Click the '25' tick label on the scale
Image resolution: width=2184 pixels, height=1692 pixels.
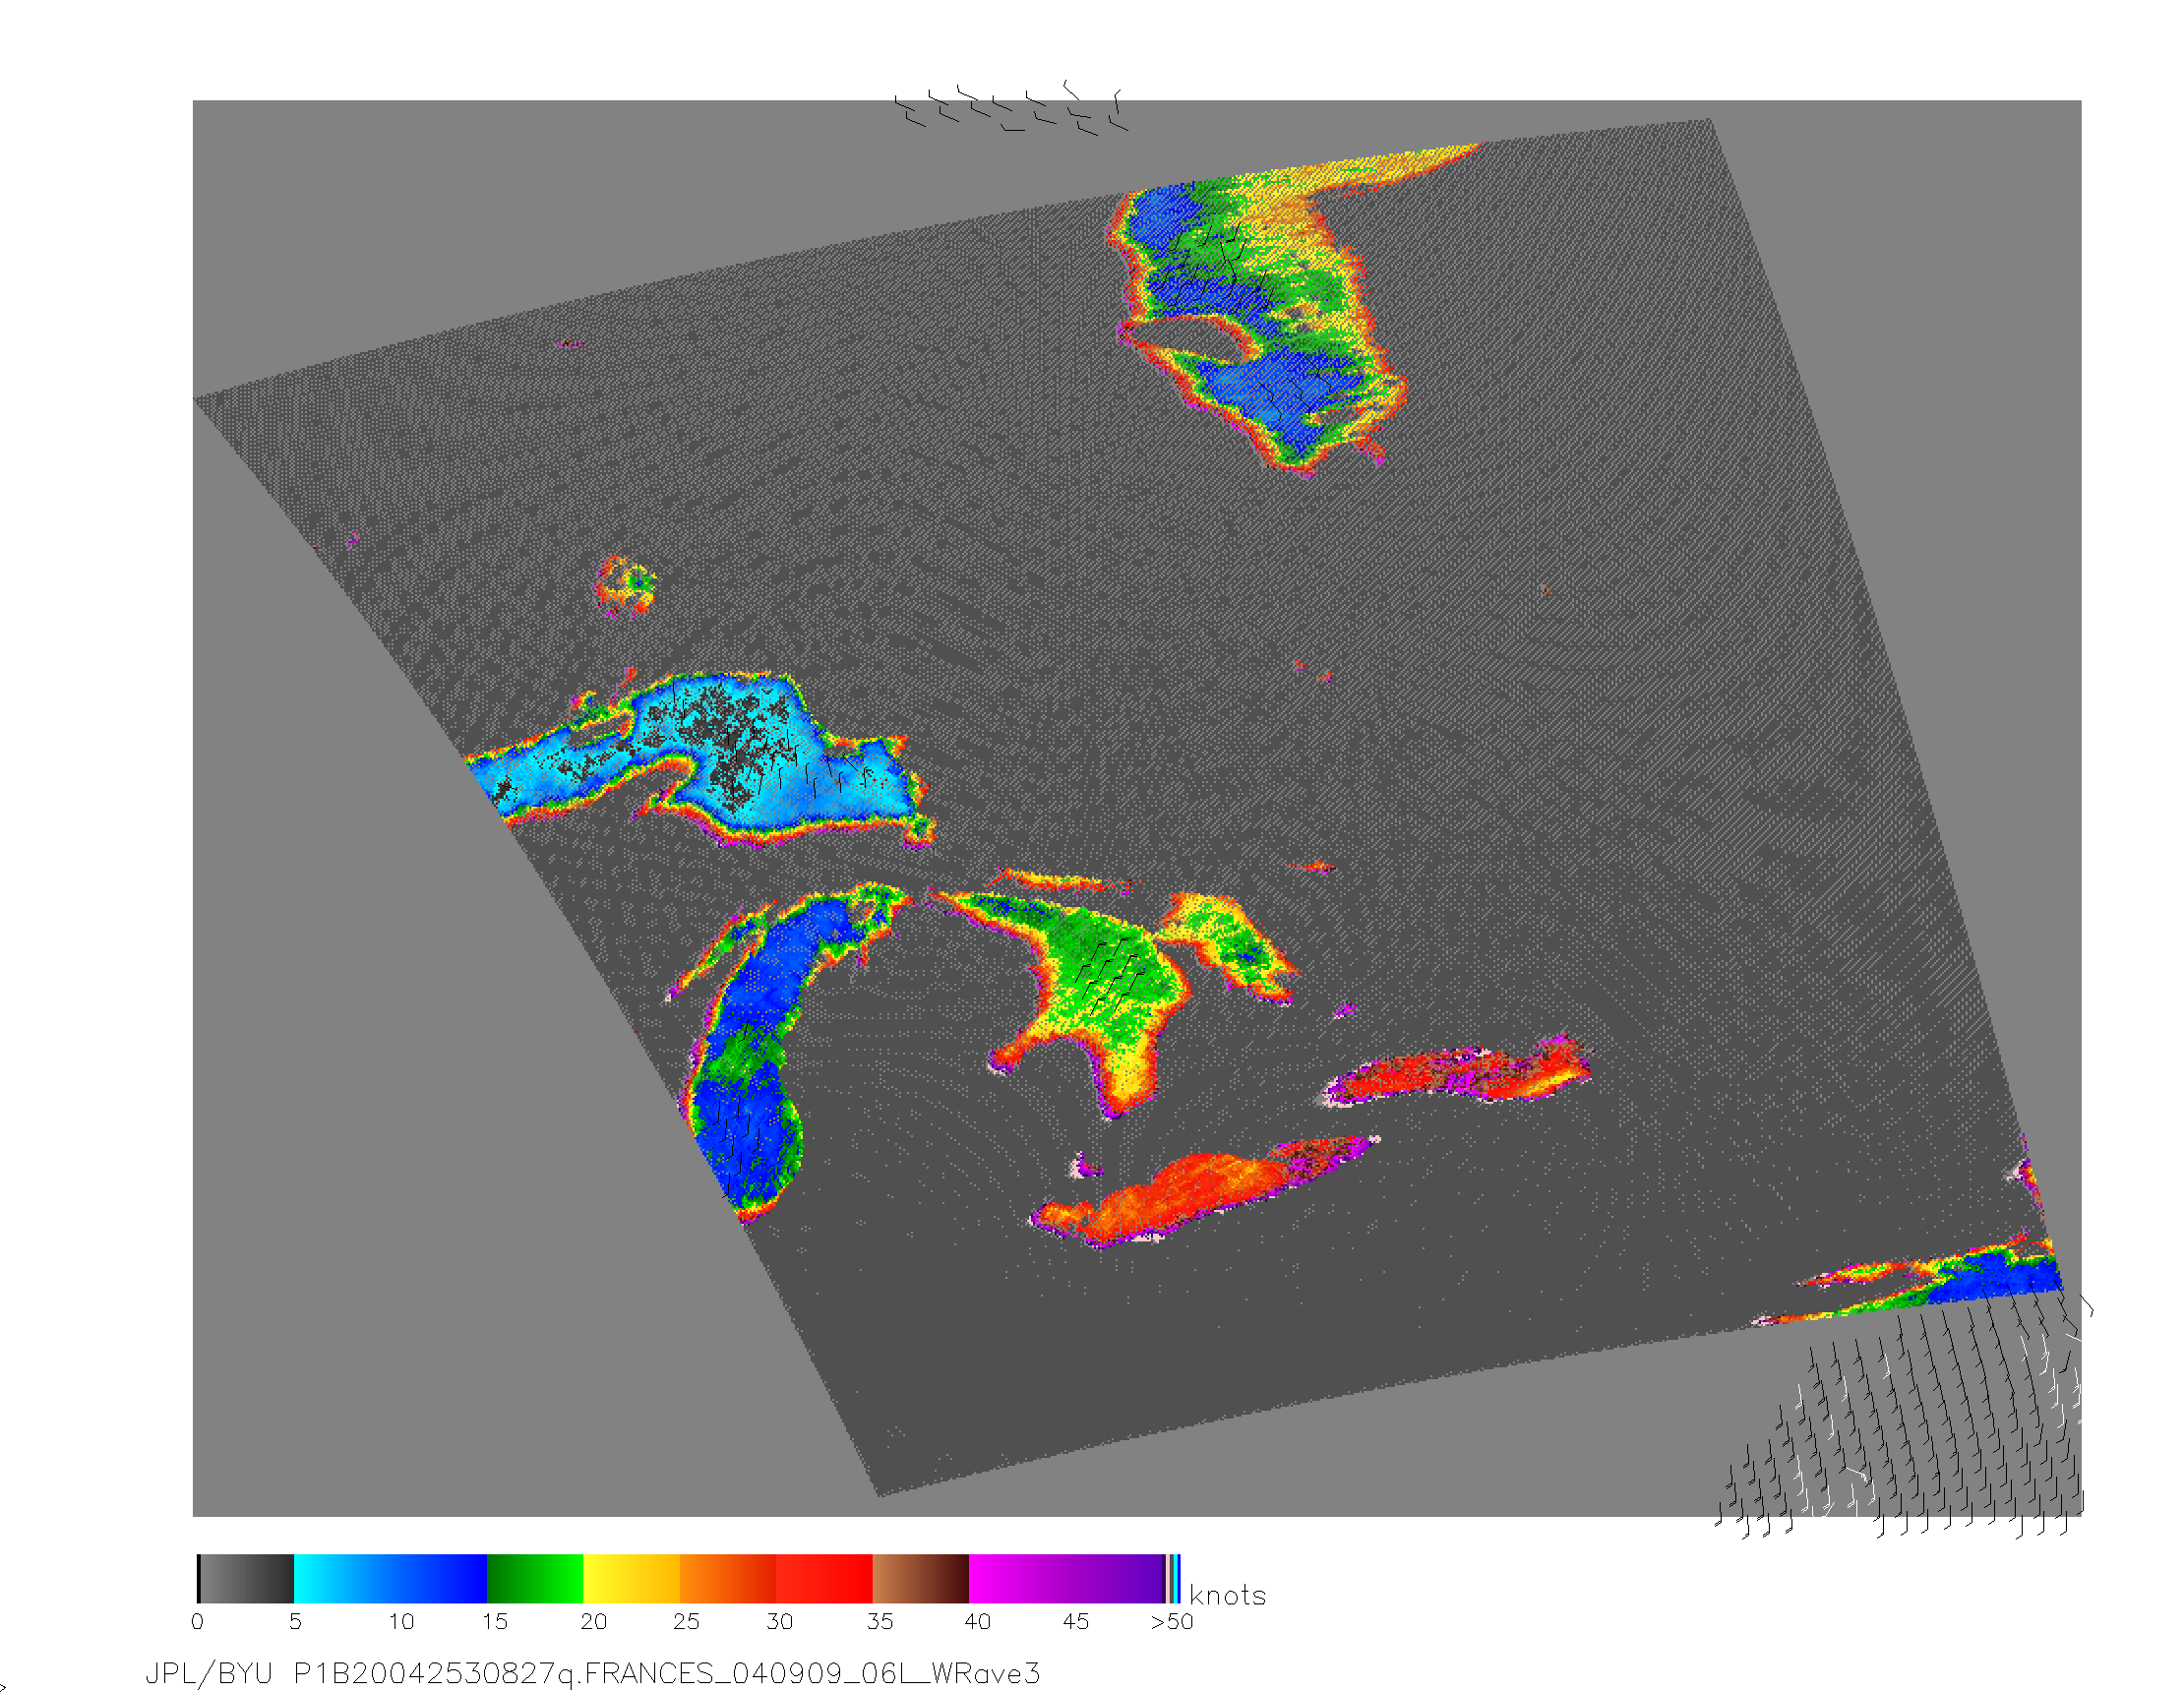coord(686,1622)
